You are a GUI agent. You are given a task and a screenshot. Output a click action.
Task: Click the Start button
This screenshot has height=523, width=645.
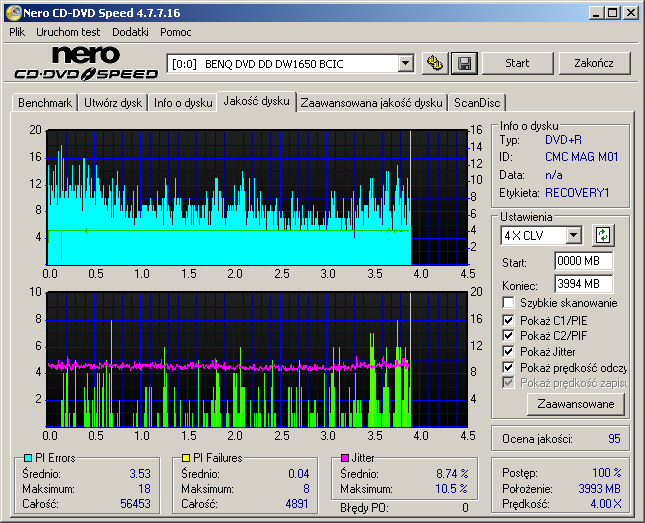tap(517, 63)
